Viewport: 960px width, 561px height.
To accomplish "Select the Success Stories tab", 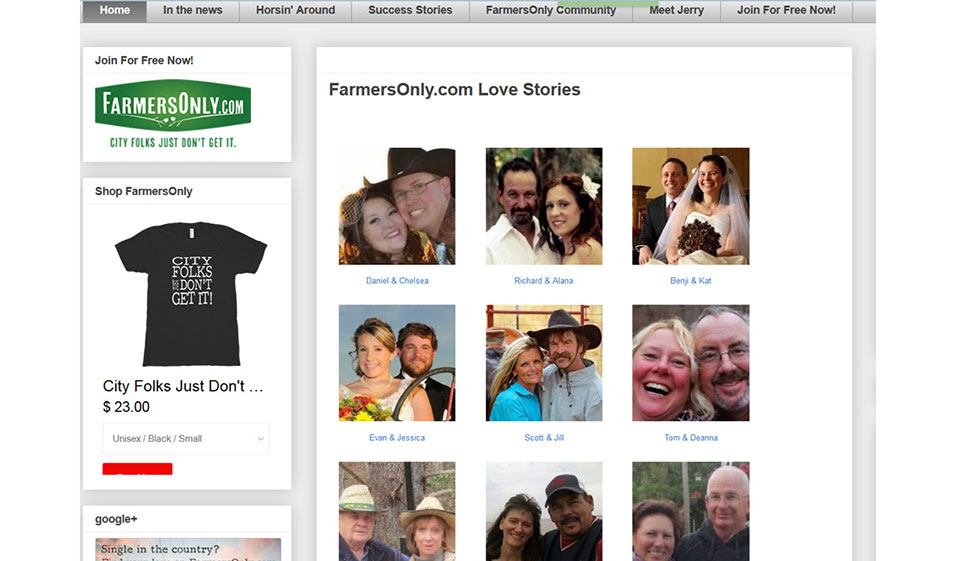I will 410,11.
